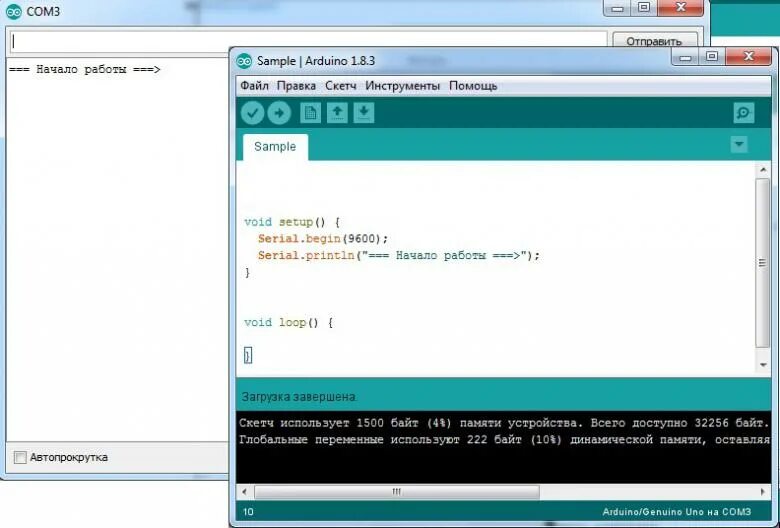The height and width of the screenshot is (528, 780).
Task: Click the Загрузка завершена status message
Action: 298,397
